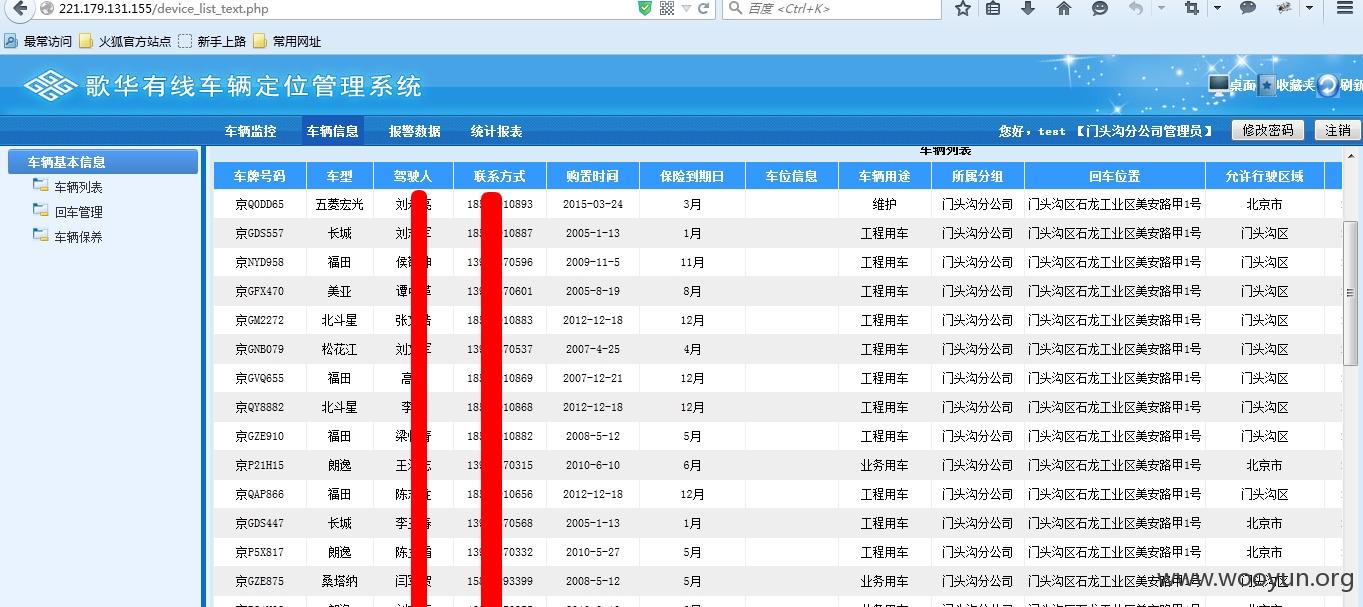Click the speech bubble toolbar icon

(x=1248, y=8)
